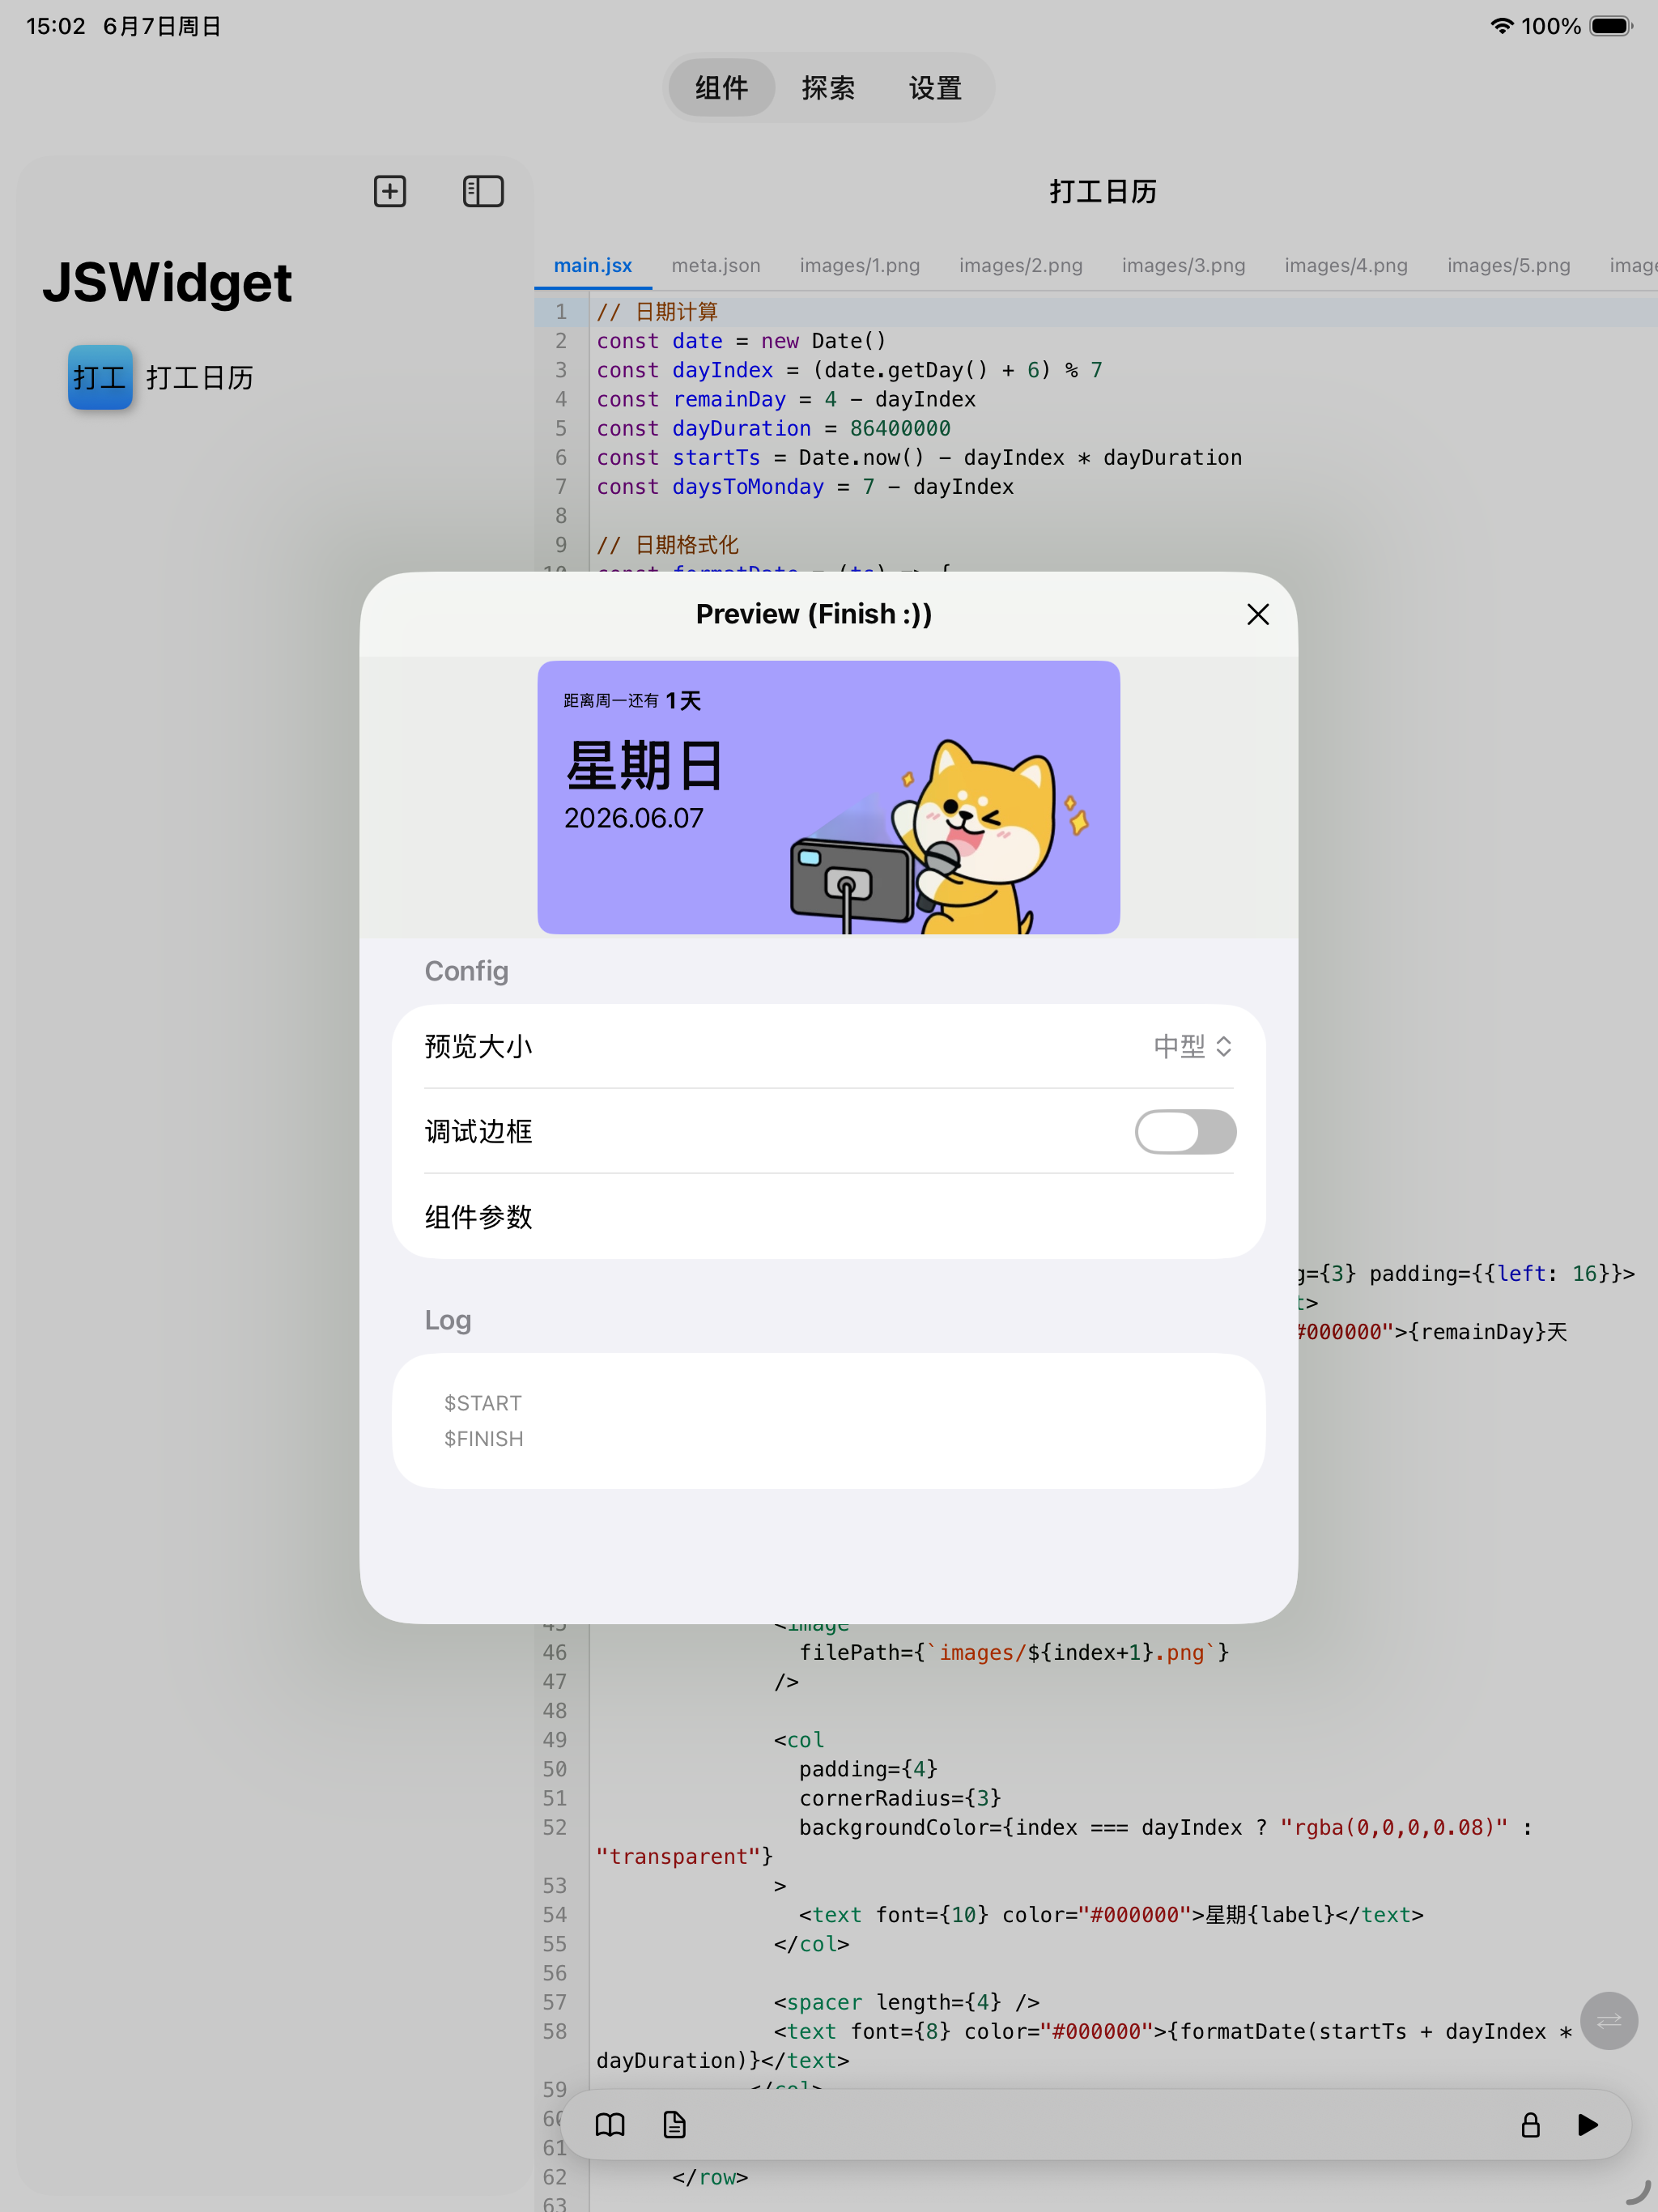Viewport: 1658px width, 2212px height.
Task: Click code line 5 dayDuration = 86400000
Action: pos(773,428)
